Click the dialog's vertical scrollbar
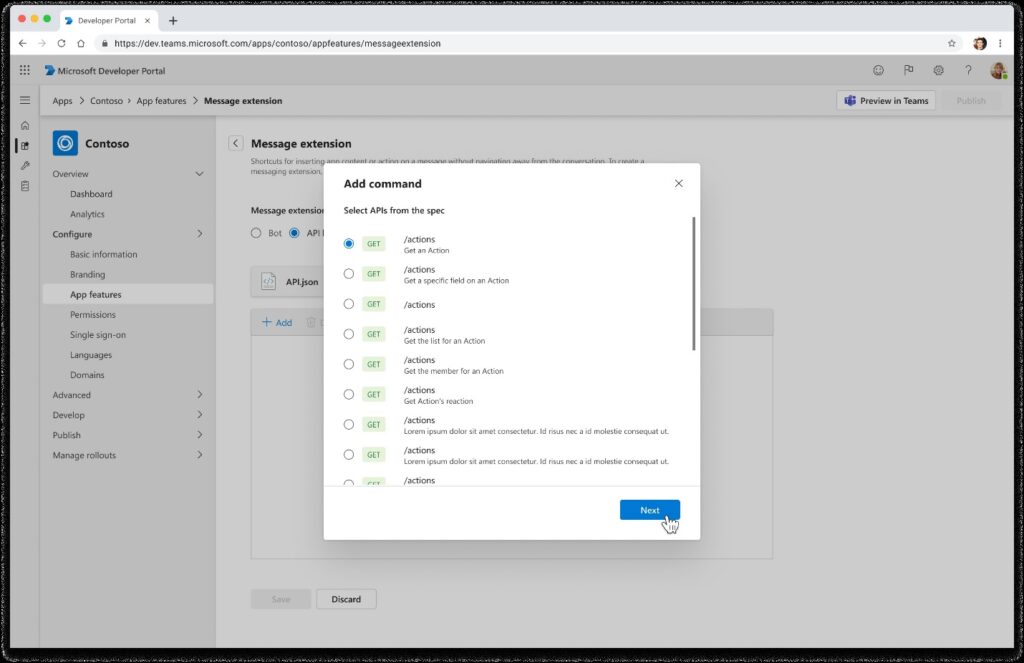Image resolution: width=1024 pixels, height=663 pixels. (x=693, y=284)
